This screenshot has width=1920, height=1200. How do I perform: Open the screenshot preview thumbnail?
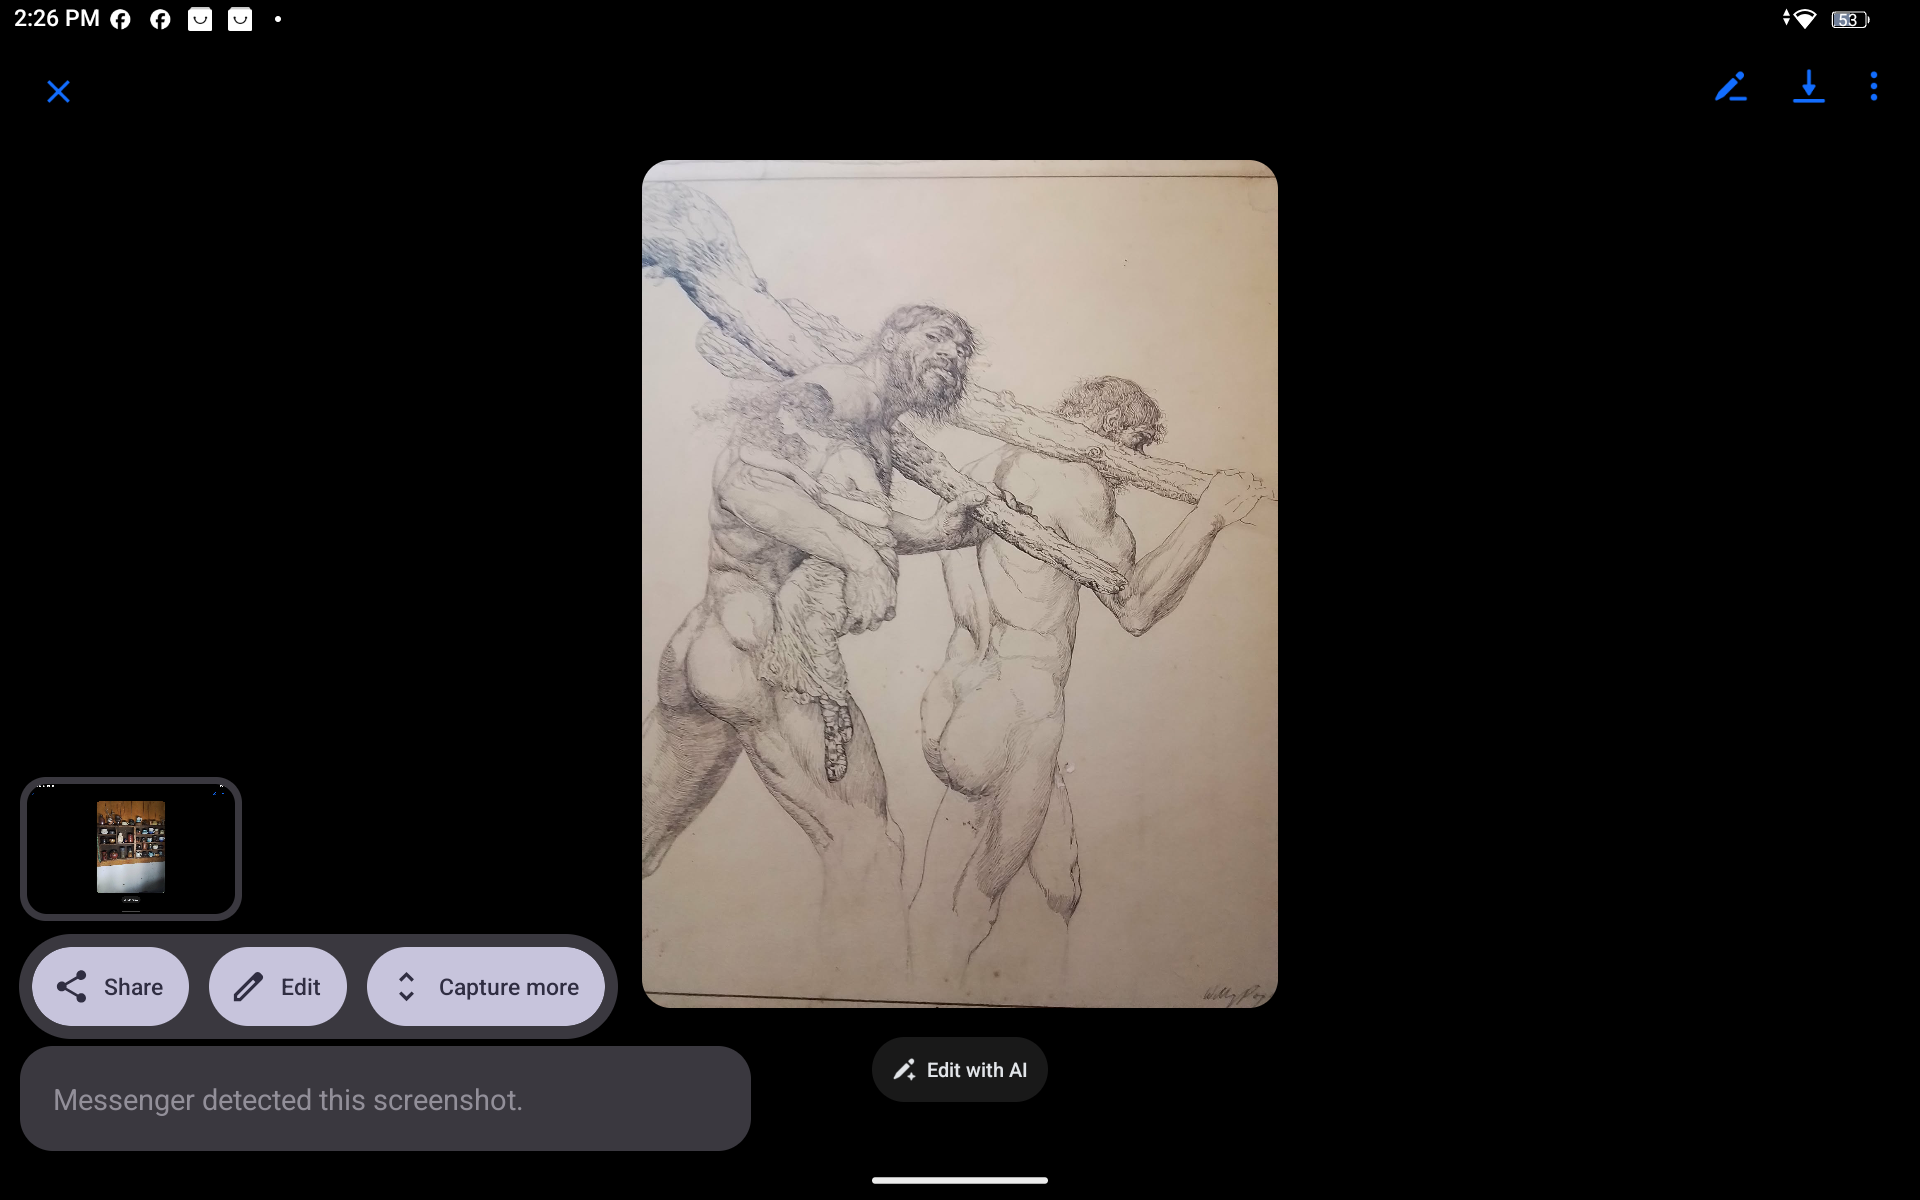coord(131,848)
